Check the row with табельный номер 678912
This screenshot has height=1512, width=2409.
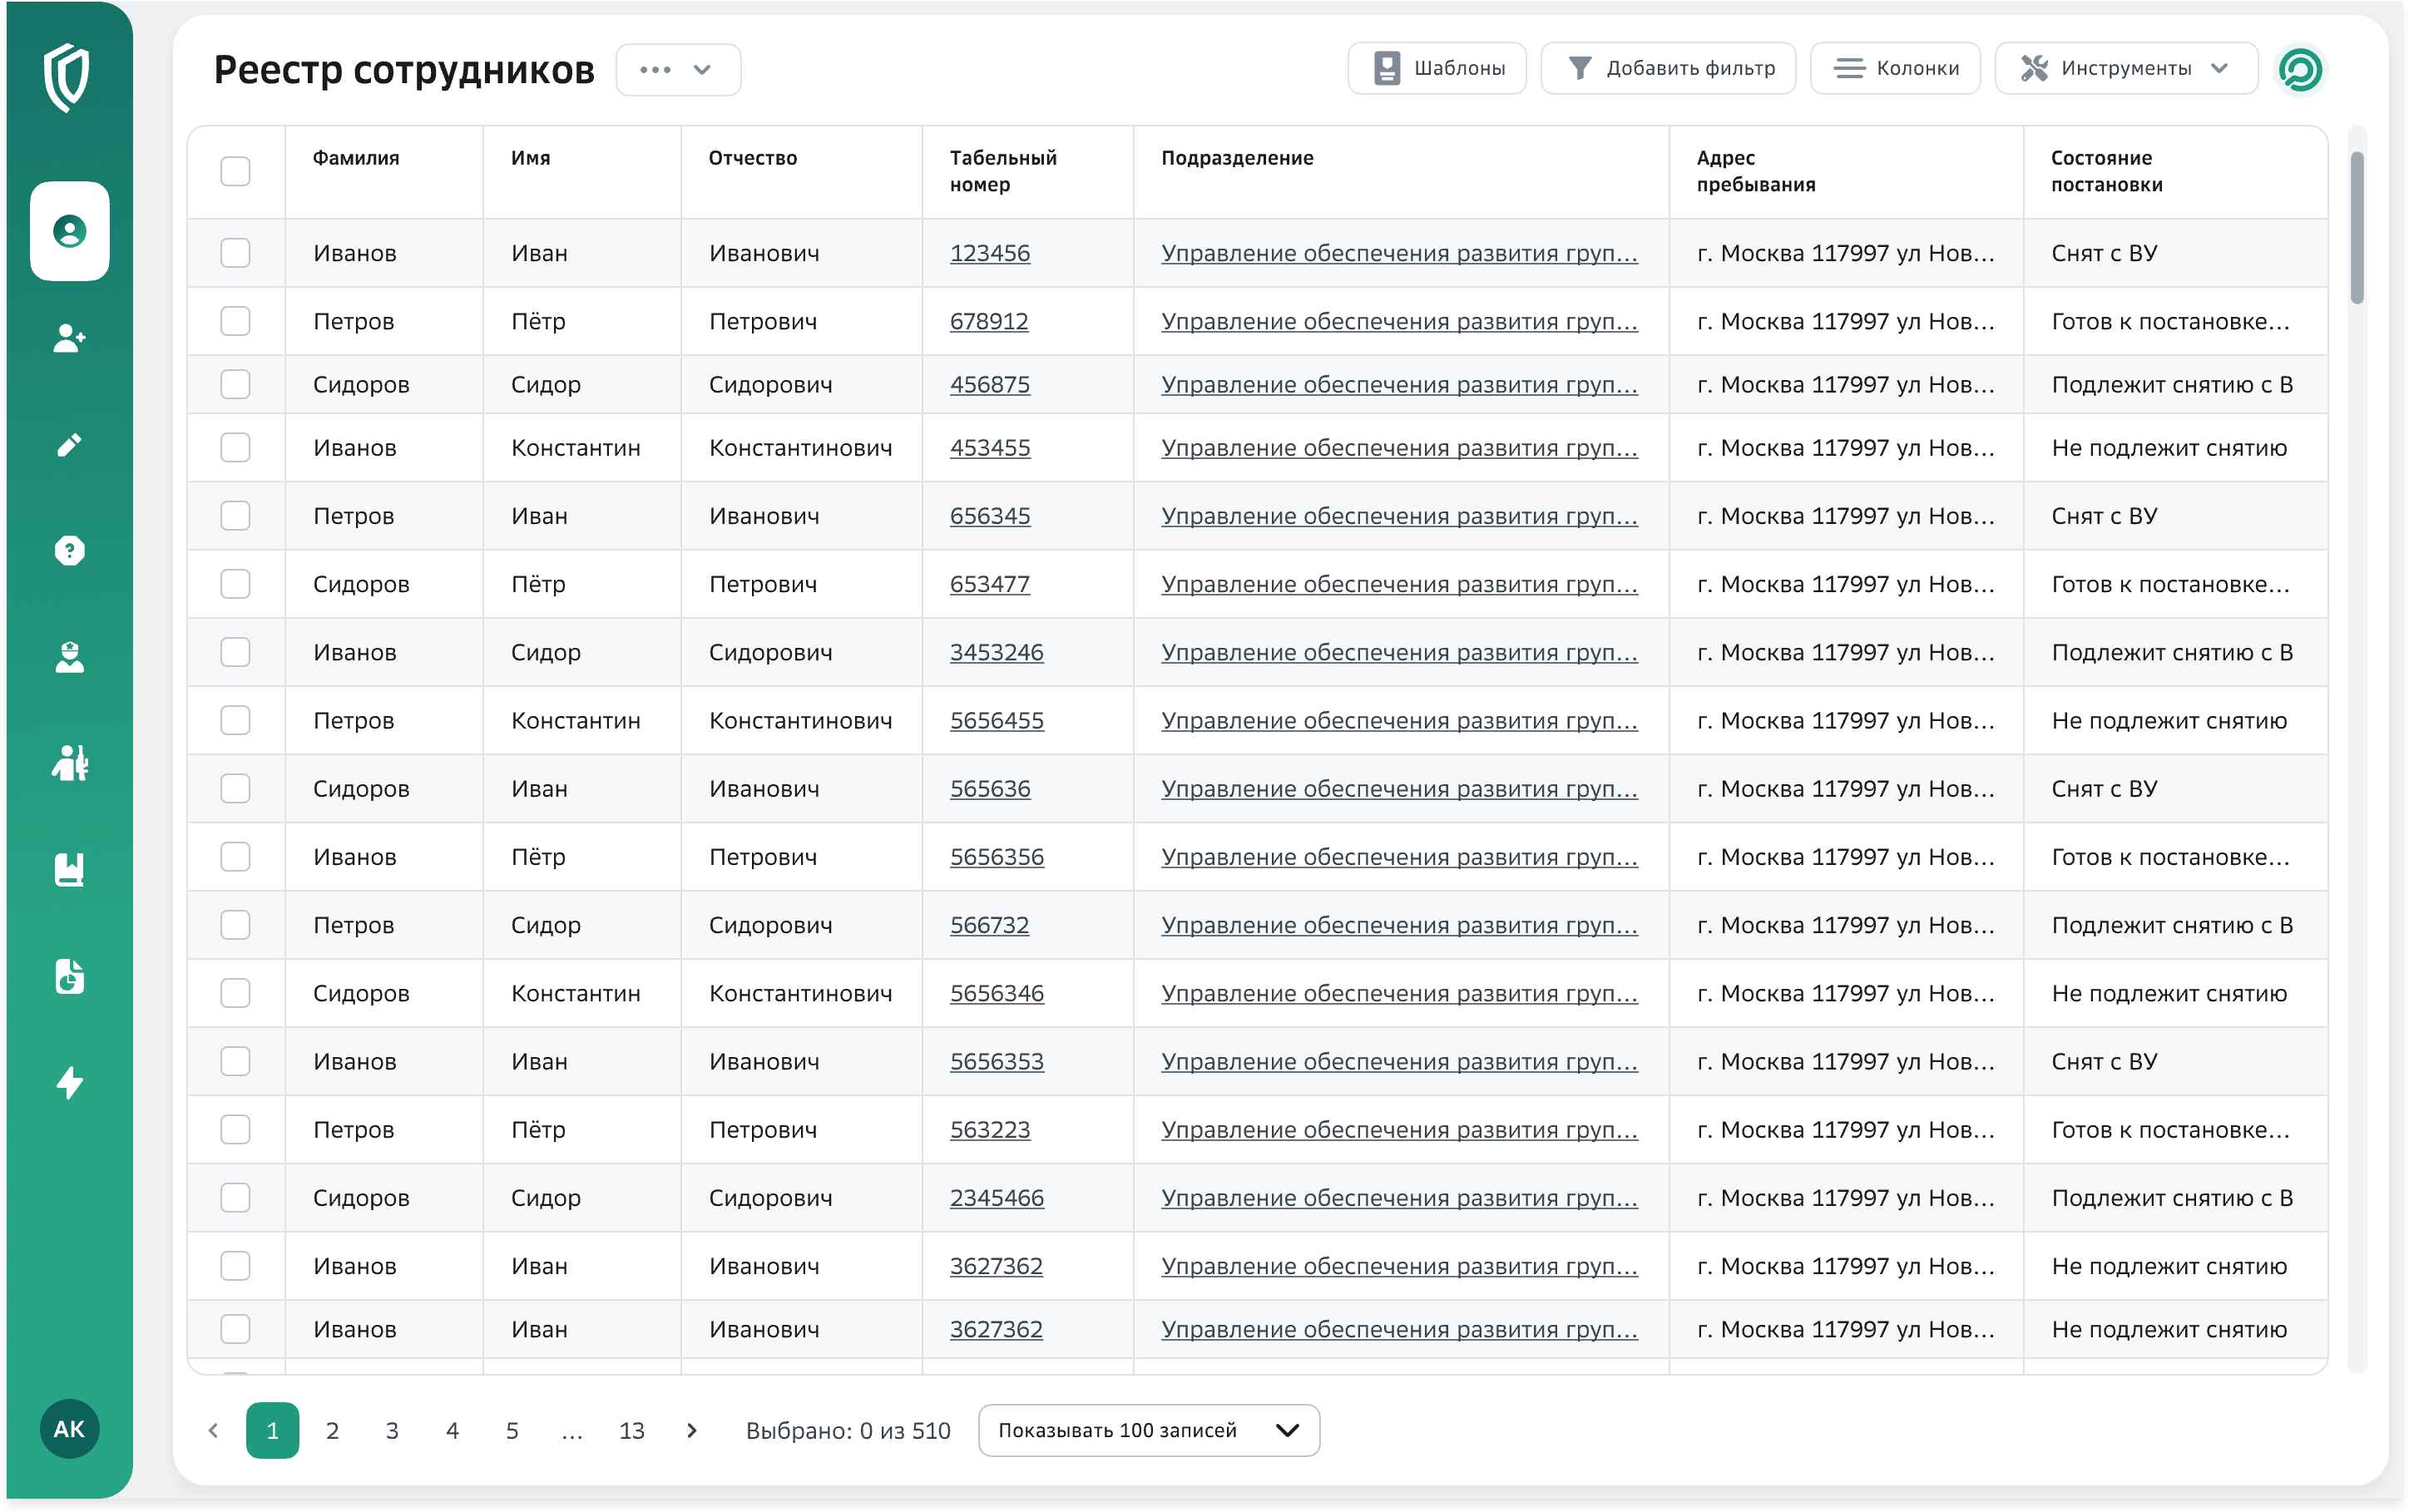tap(235, 321)
